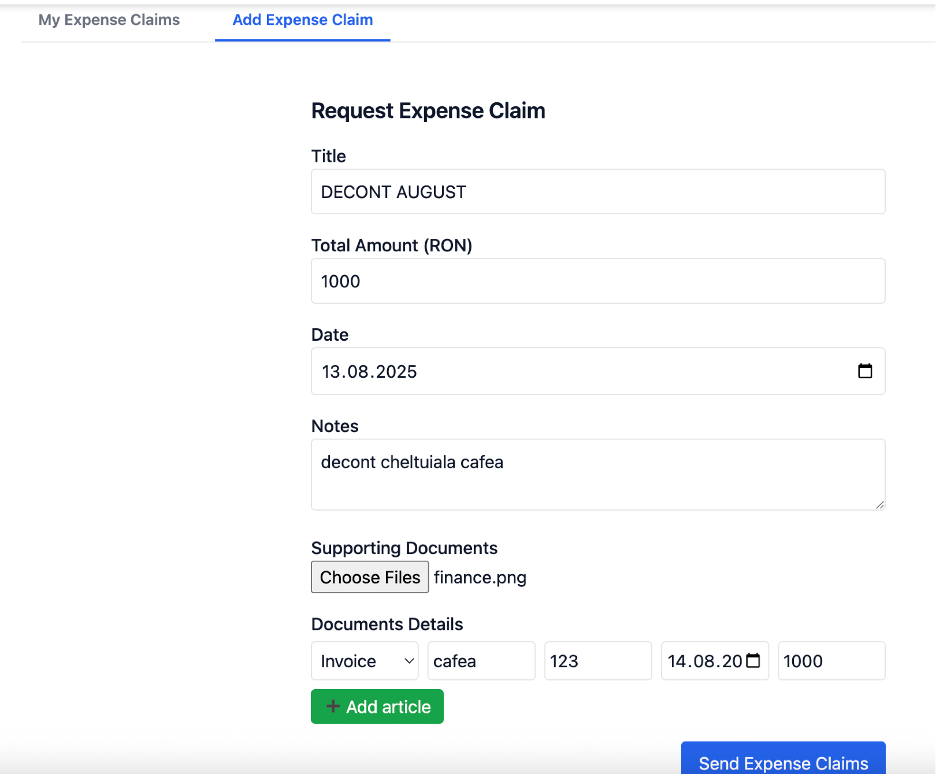Click the Supporting Documents label
This screenshot has width=936, height=774.
click(x=404, y=548)
